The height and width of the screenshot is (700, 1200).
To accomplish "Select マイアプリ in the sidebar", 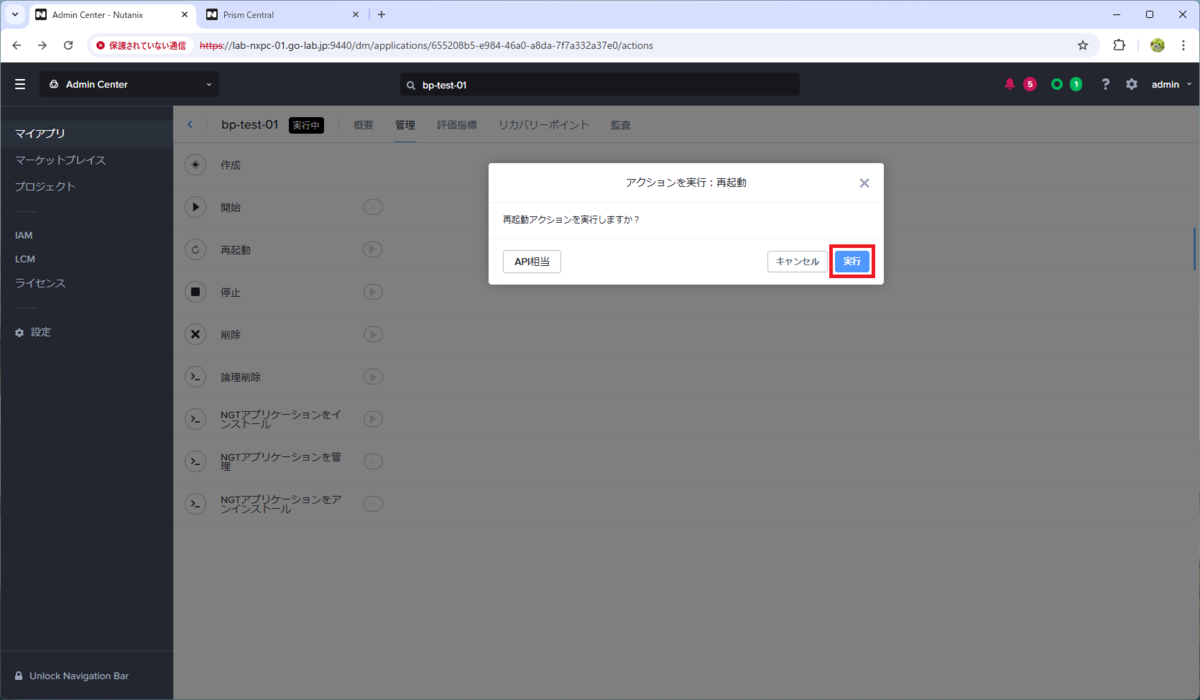I will [x=86, y=133].
